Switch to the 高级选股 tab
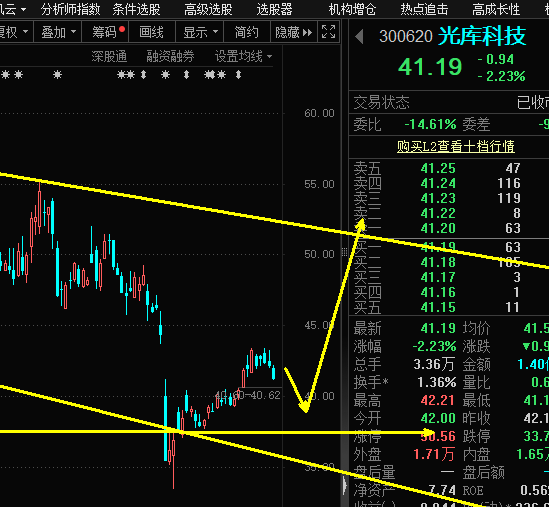This screenshot has width=549, height=507. point(208,9)
